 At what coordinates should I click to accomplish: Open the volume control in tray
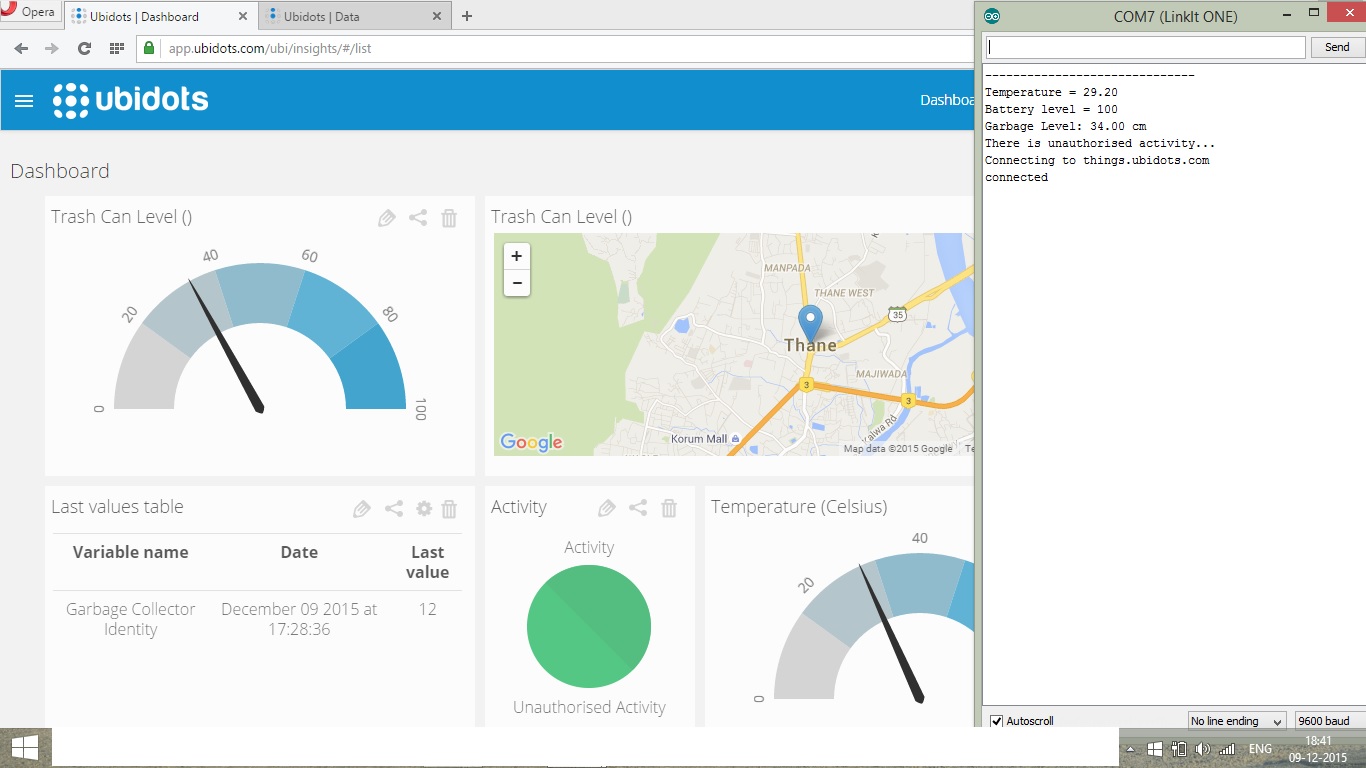coord(1202,749)
